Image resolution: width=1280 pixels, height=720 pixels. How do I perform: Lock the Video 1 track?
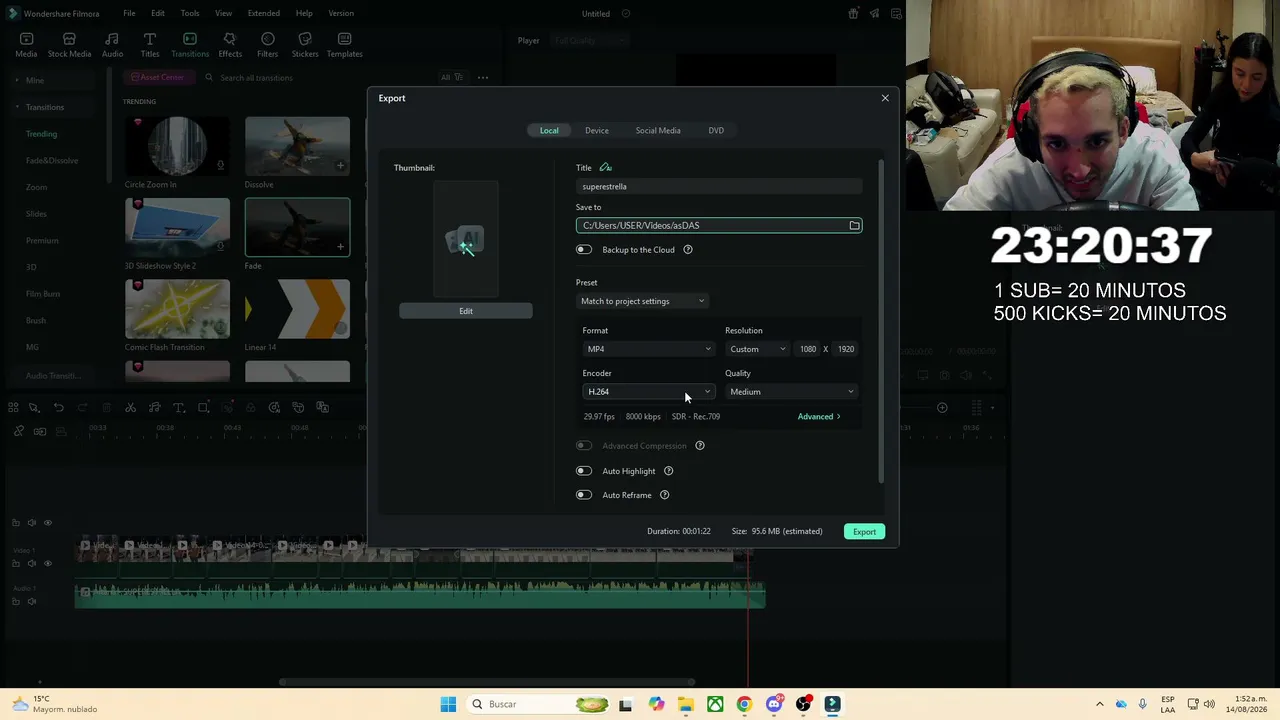[x=16, y=563]
